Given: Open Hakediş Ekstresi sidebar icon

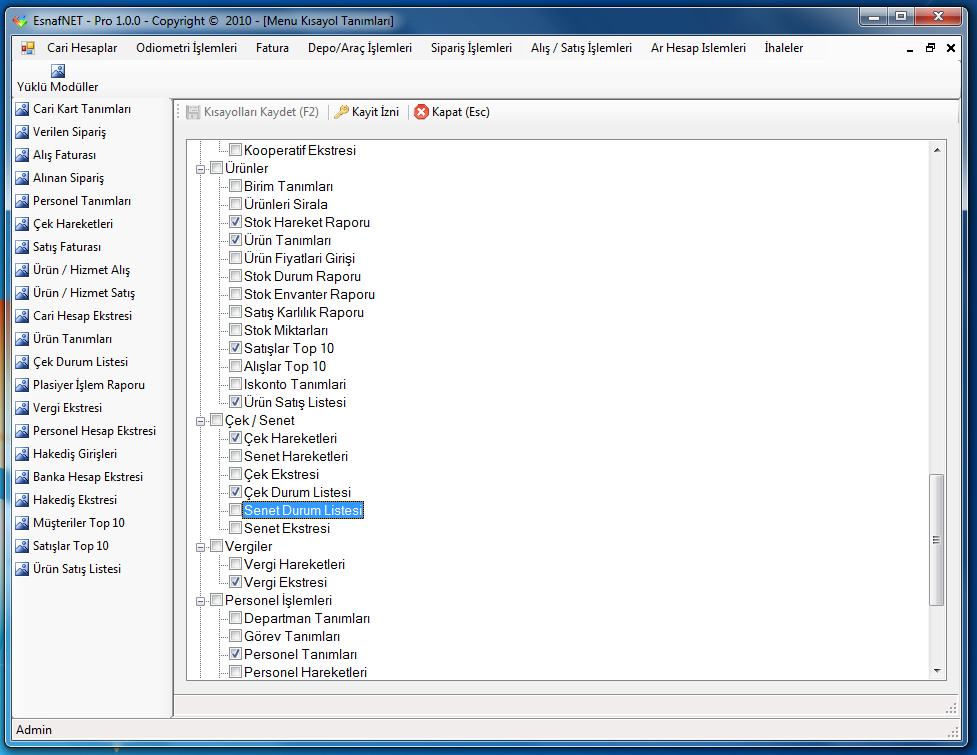Looking at the screenshot, I should [22, 501].
